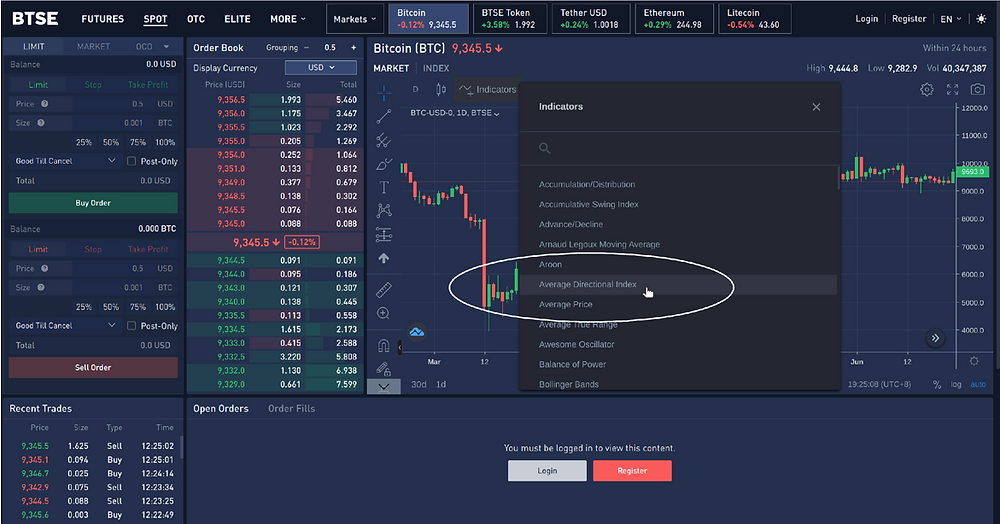The image size is (1000, 524).
Task: Select Stop type in the buy section
Action: [93, 85]
